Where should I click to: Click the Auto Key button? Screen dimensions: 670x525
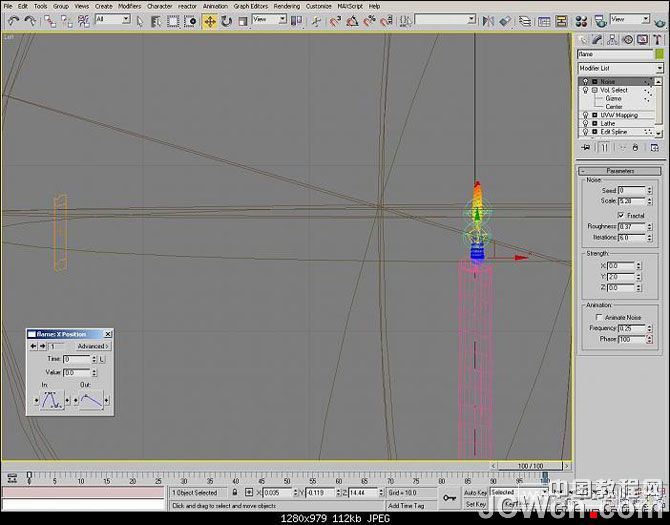click(475, 493)
